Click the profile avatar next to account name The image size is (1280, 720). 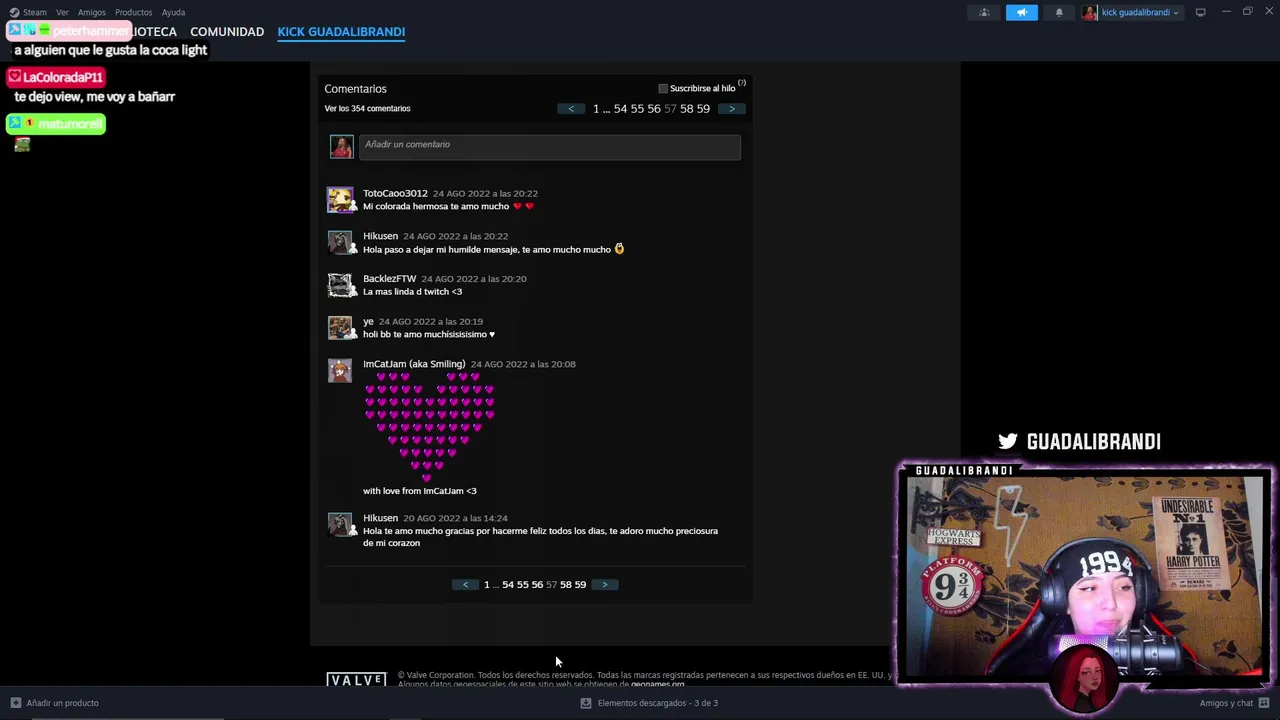(1089, 12)
